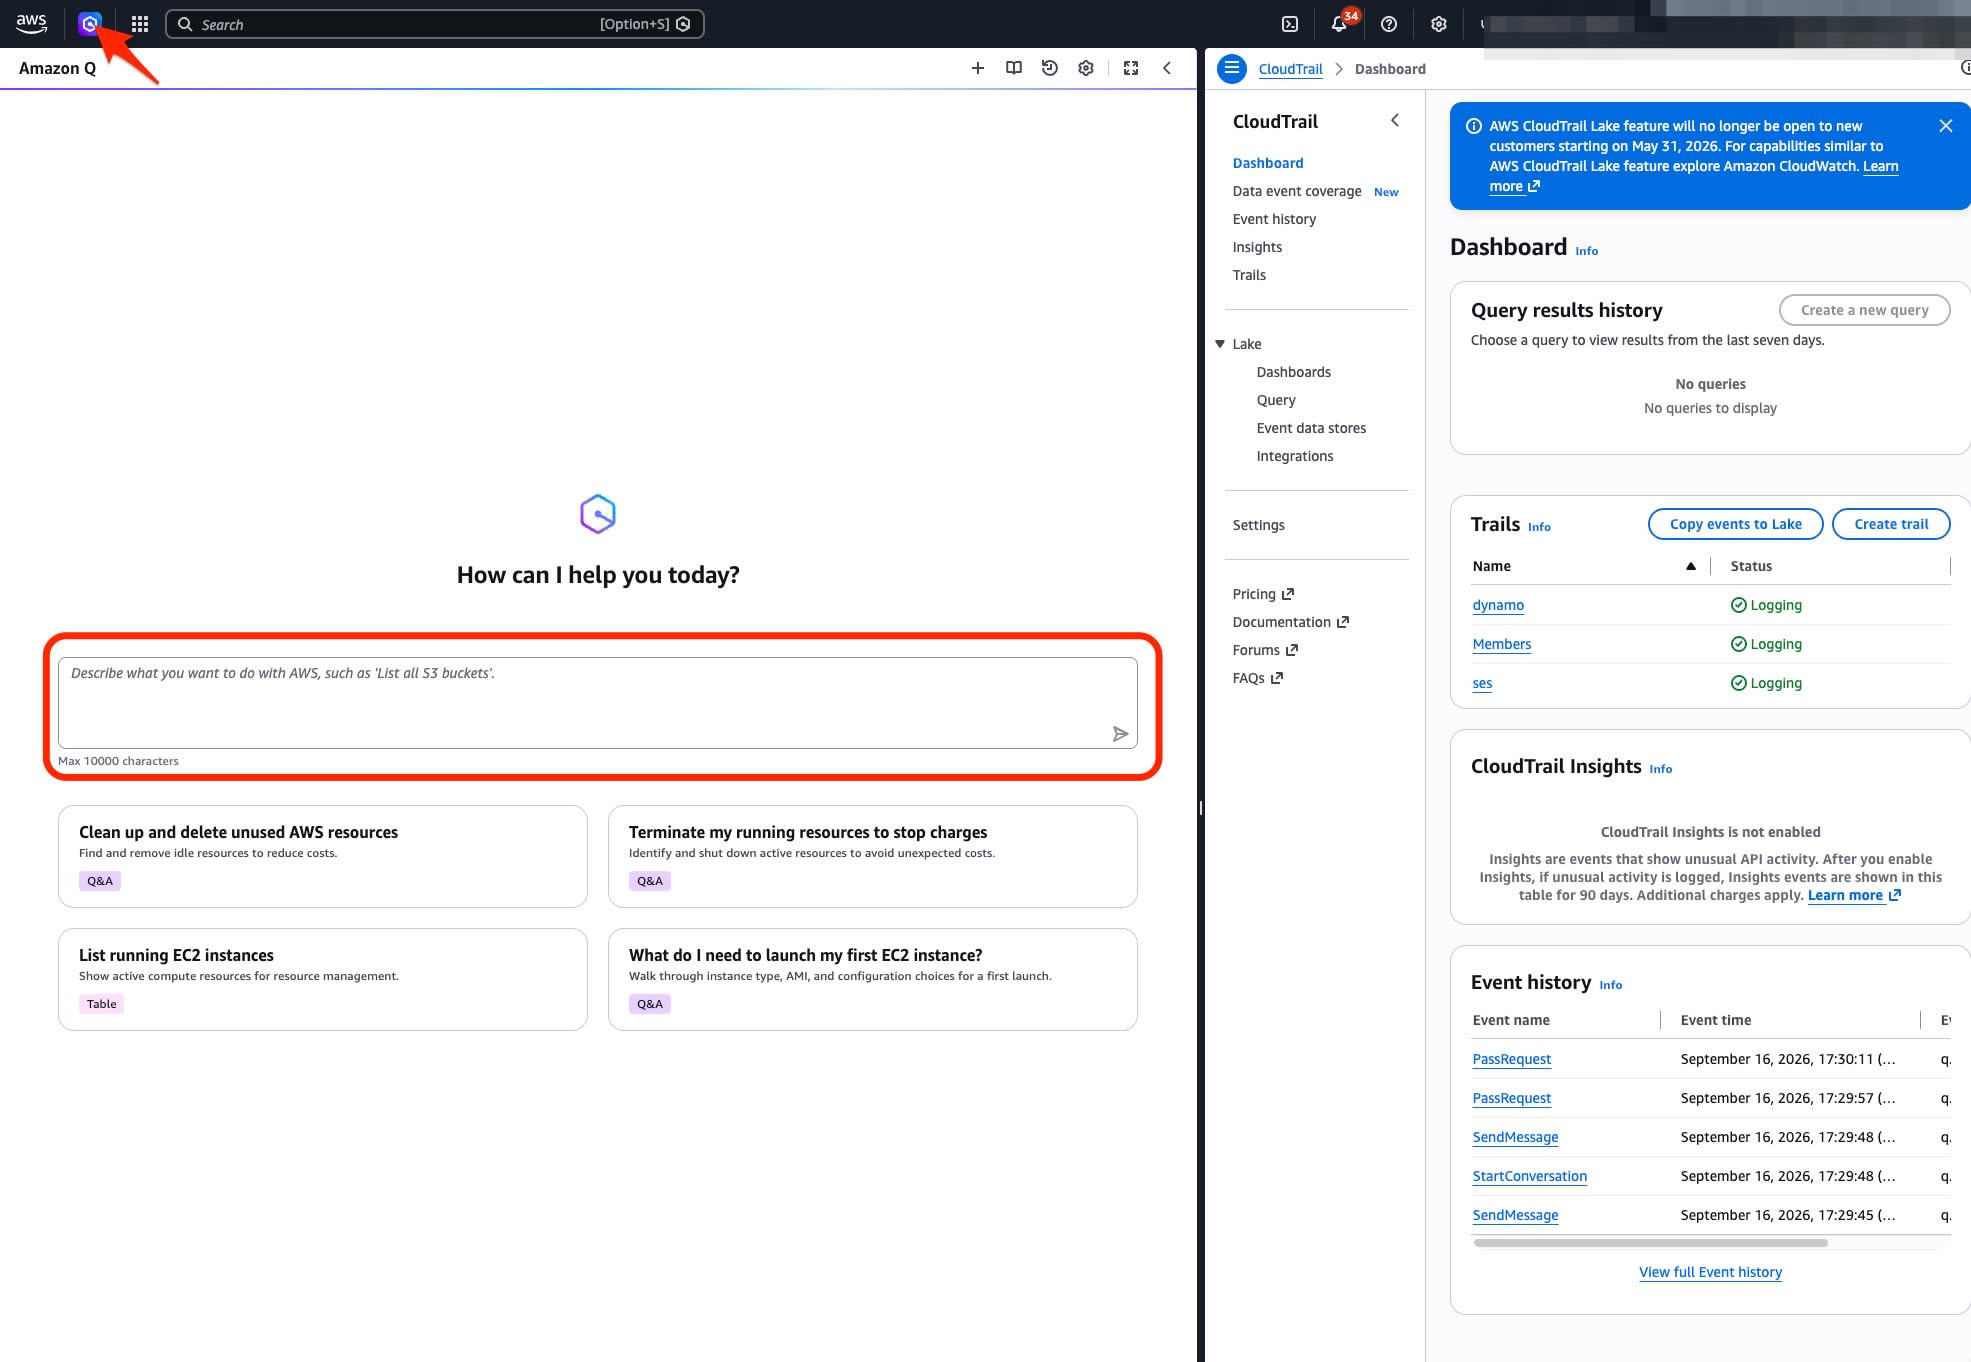This screenshot has width=1971, height=1362.
Task: Open Event data stores navigation item
Action: 1311,428
